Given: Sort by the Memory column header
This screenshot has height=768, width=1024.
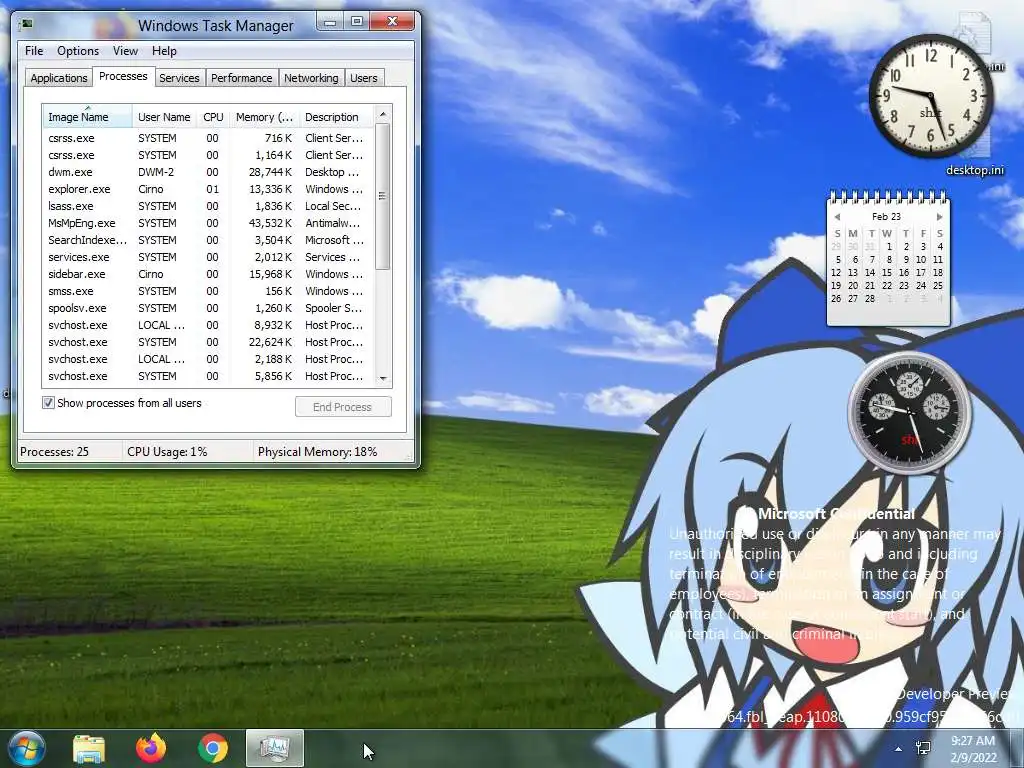Looking at the screenshot, I should (x=264, y=117).
